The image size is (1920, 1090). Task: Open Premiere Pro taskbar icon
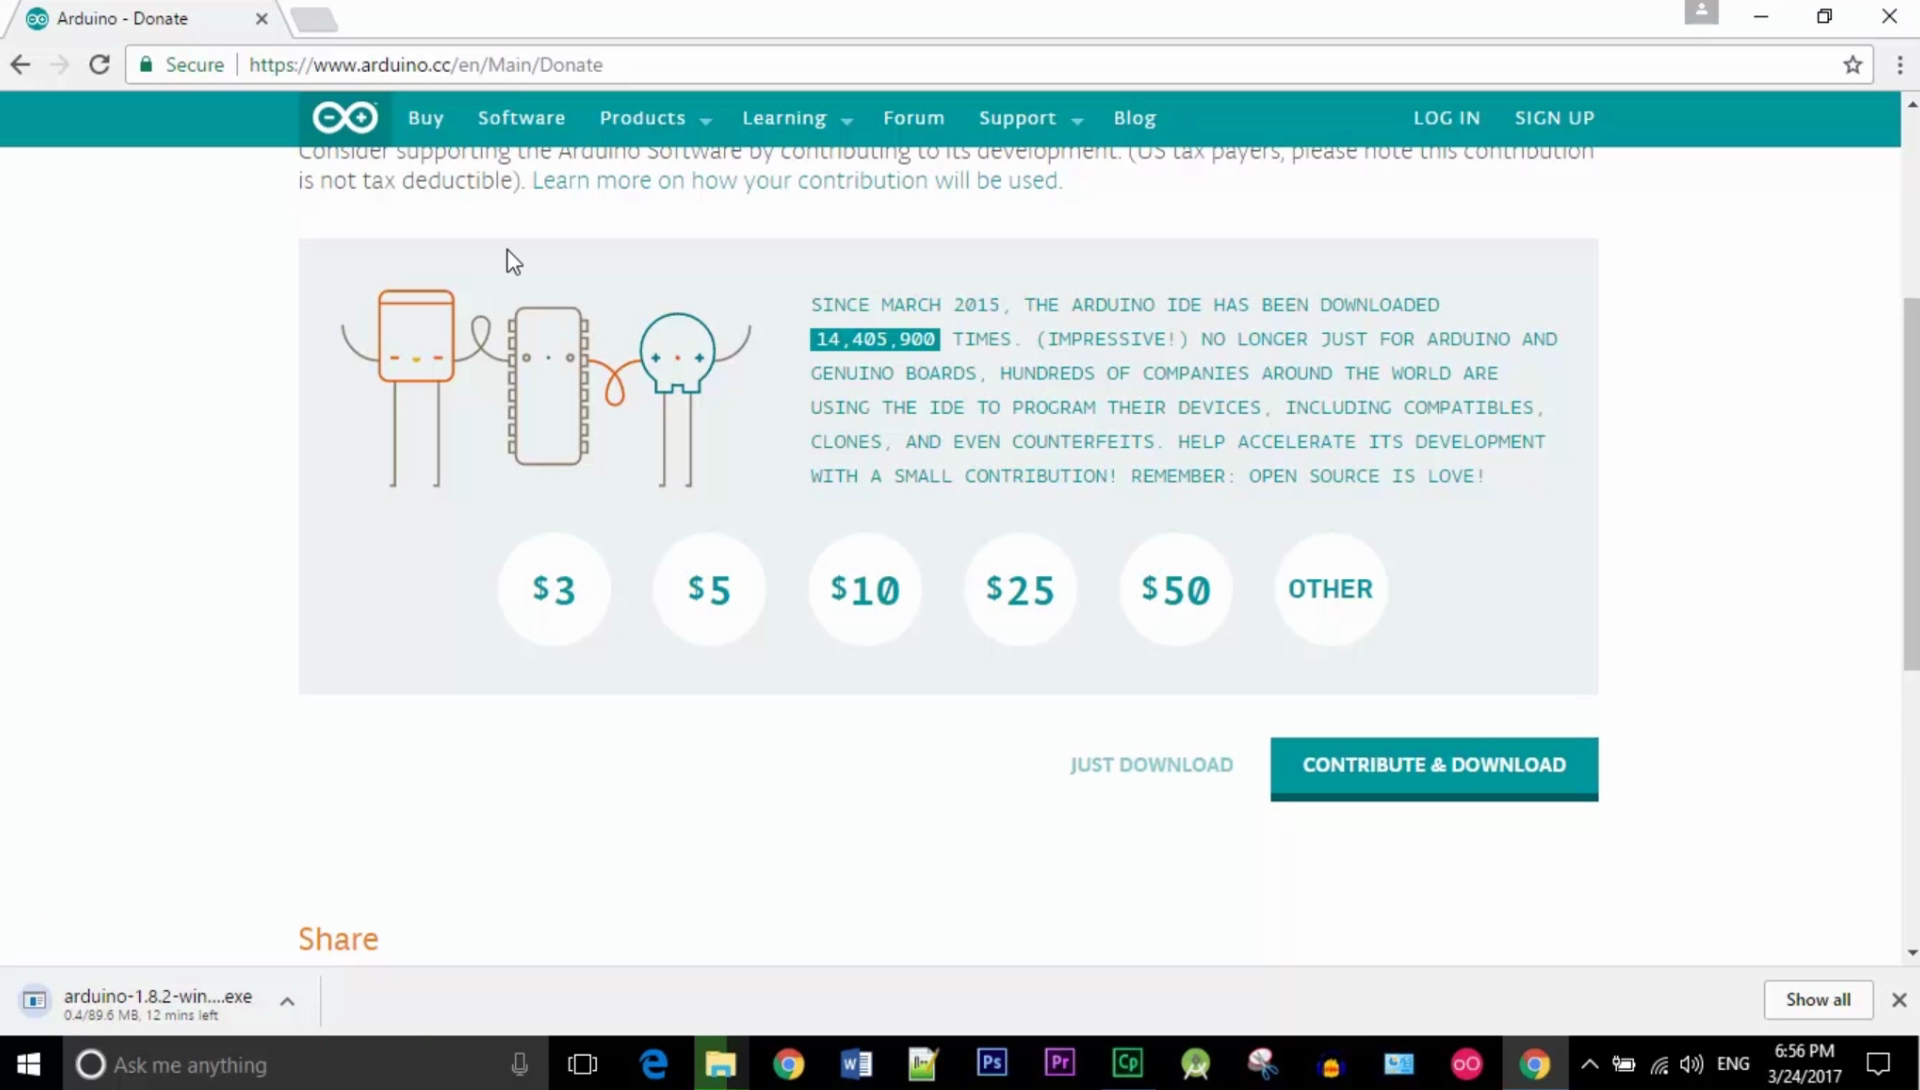click(1059, 1063)
